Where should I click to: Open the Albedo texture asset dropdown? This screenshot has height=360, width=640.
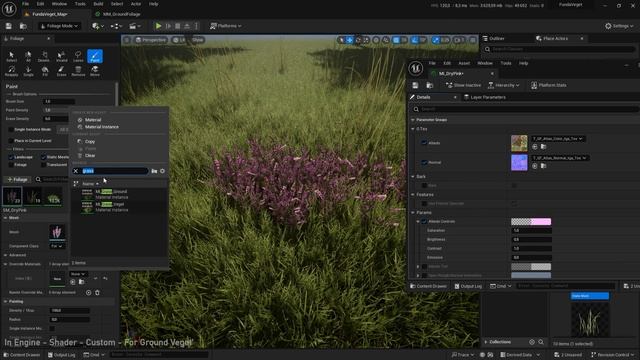[558, 139]
